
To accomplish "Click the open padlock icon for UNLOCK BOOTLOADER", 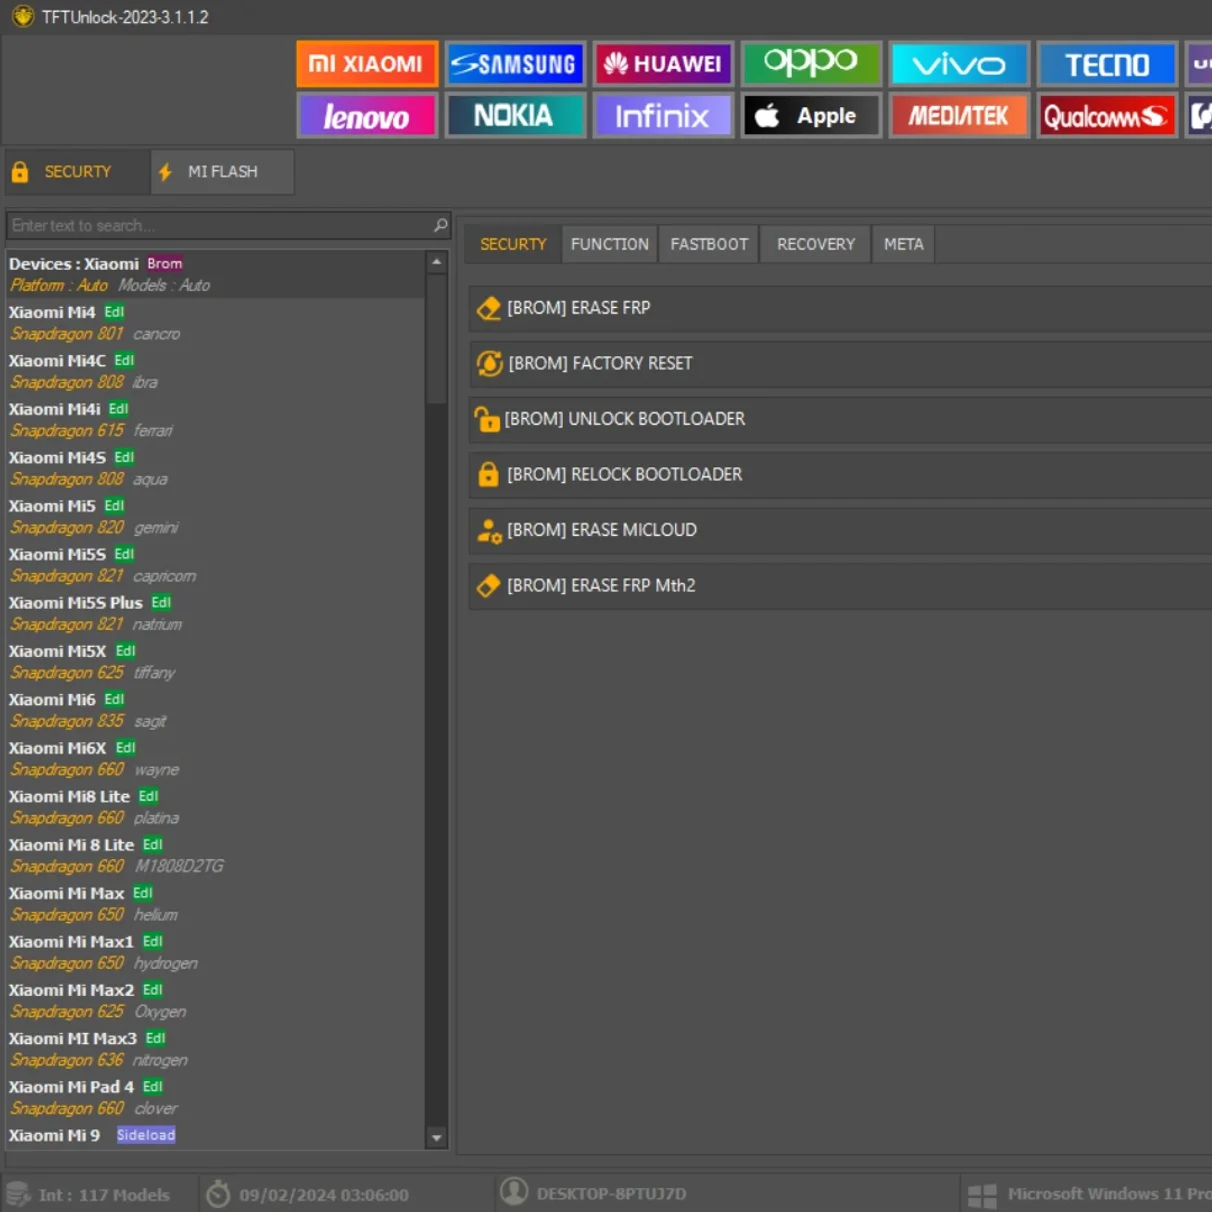I will point(486,419).
